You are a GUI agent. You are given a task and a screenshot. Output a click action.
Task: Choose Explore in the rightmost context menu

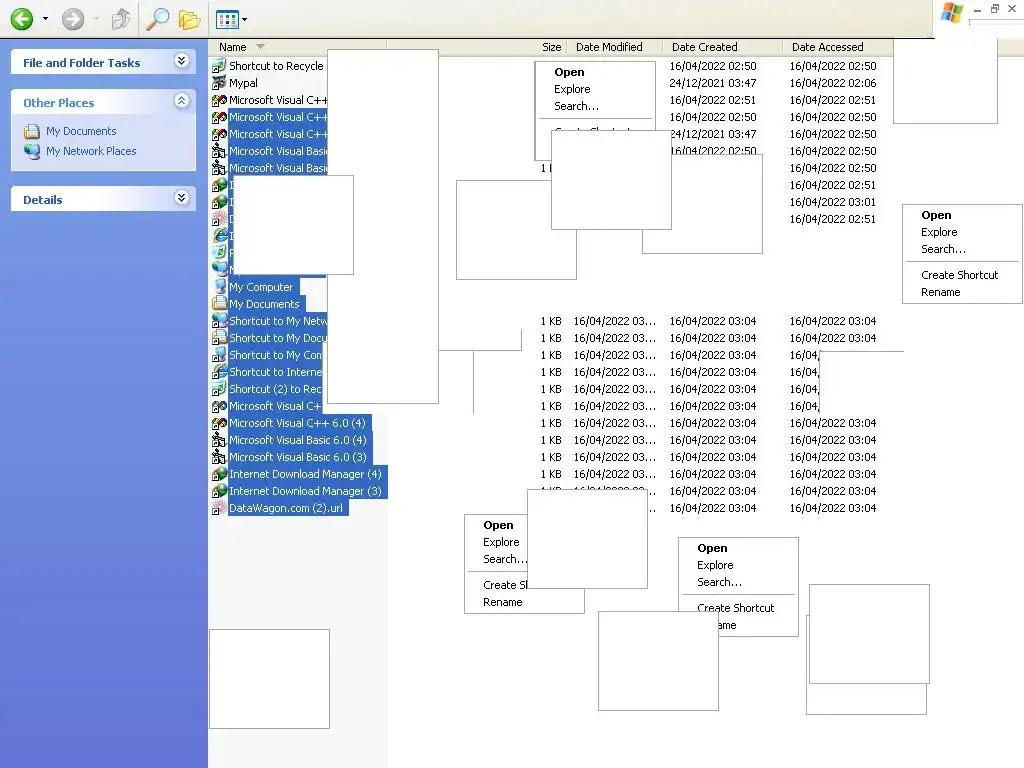point(939,232)
